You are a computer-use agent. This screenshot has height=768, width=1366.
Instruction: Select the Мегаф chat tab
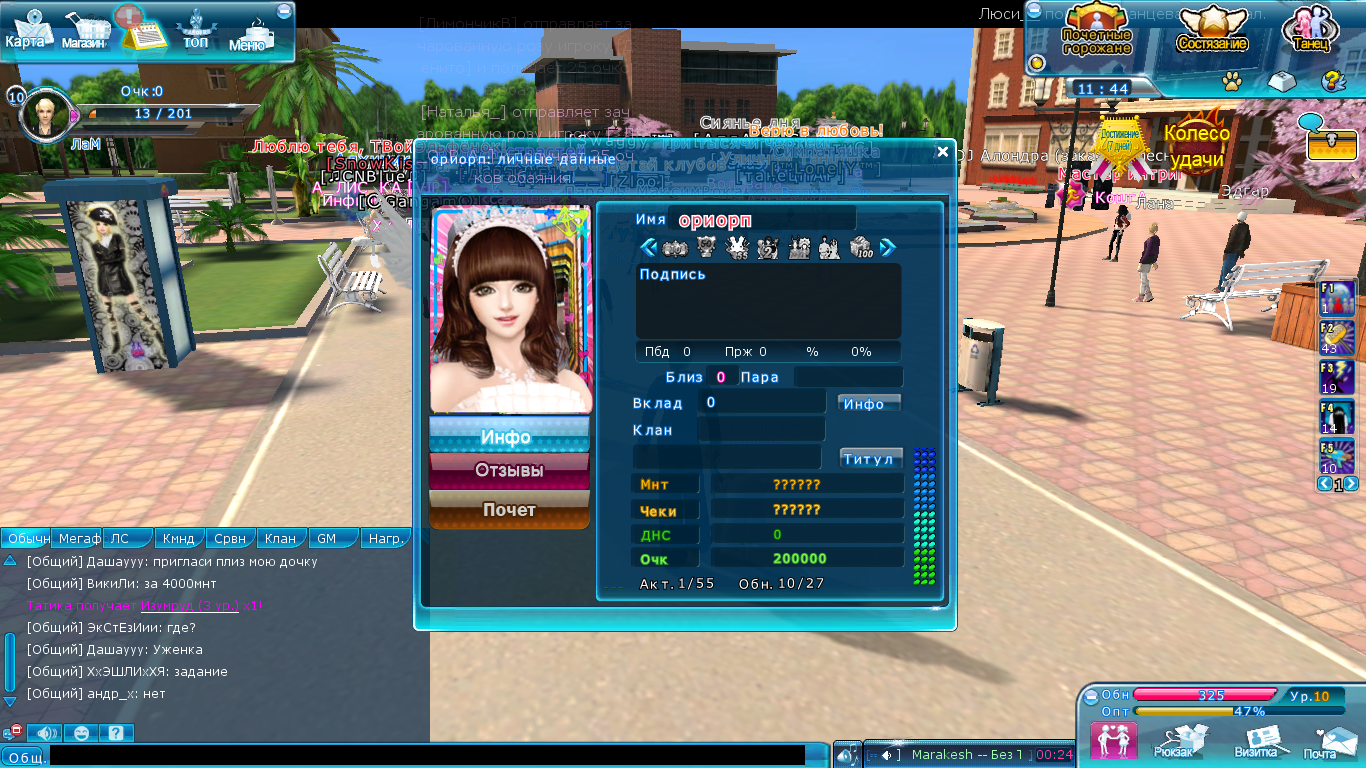78,538
